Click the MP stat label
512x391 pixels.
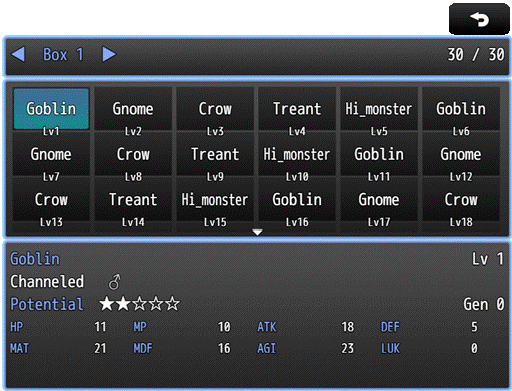140,327
